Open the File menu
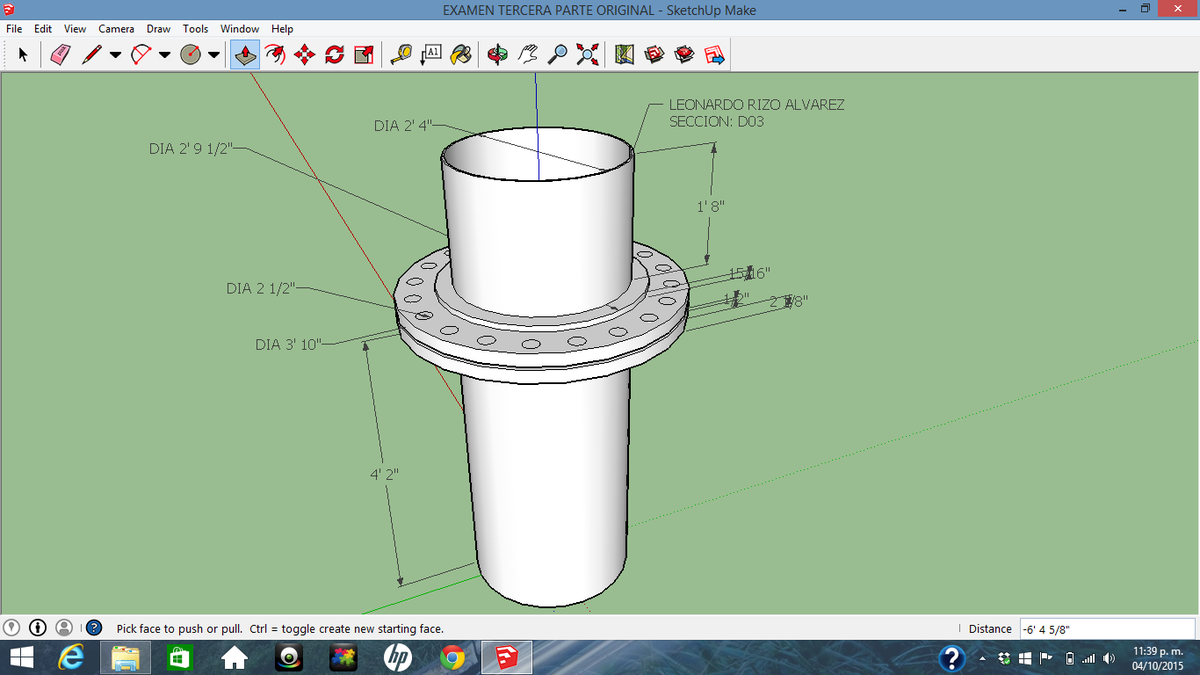1200x675 pixels. 15,29
